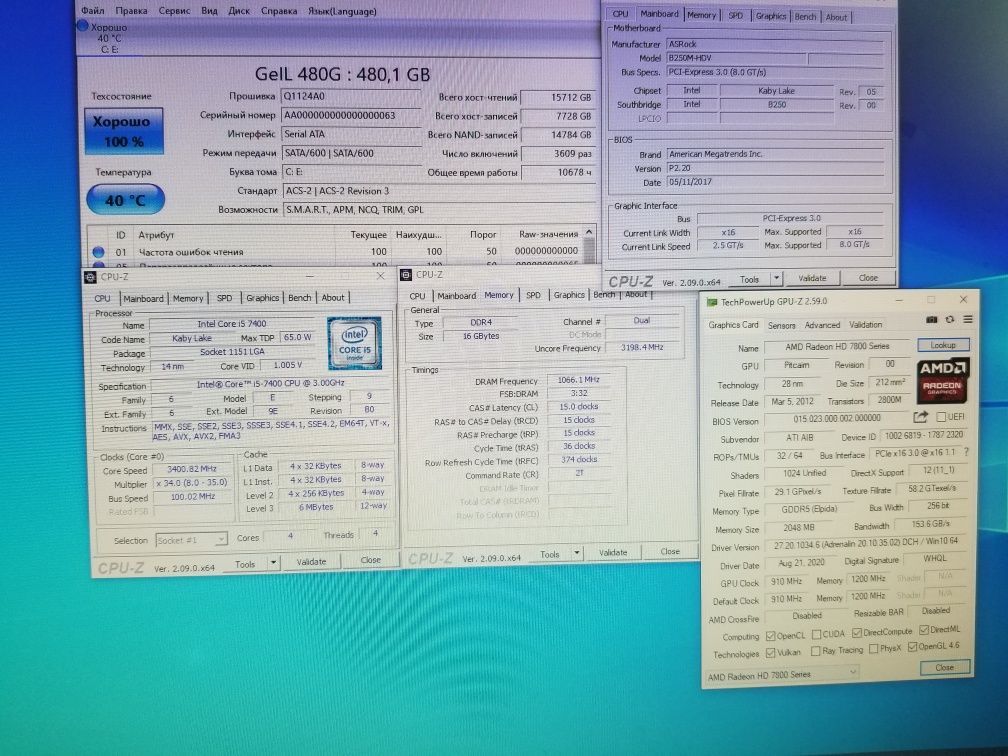The width and height of the screenshot is (1008, 756).
Task: Toggle the UEFI checkbox in GPU-Z
Action: 941,417
